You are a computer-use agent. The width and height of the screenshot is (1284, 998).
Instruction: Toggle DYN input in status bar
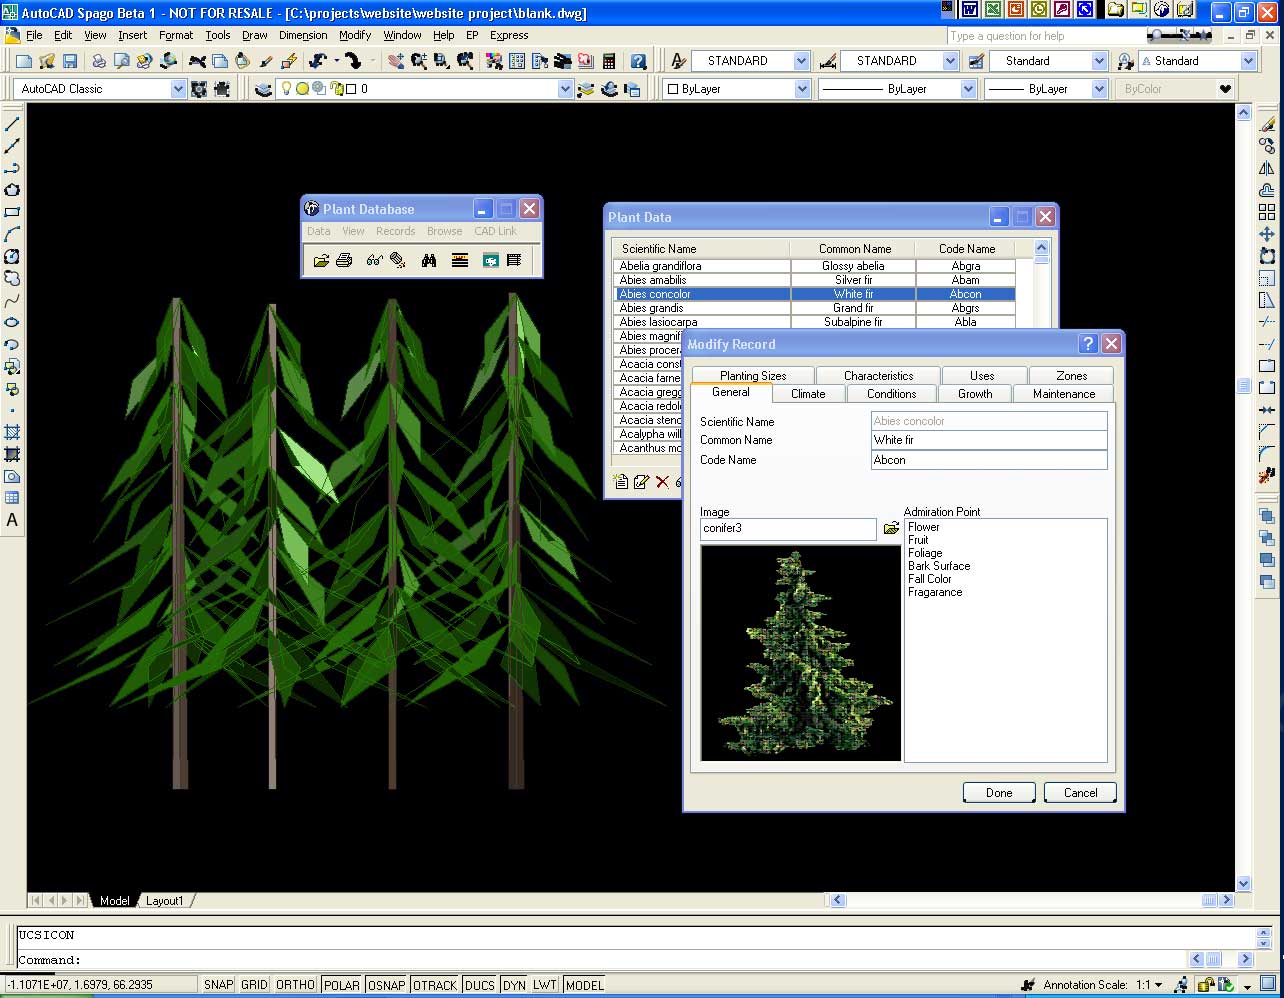(x=514, y=985)
